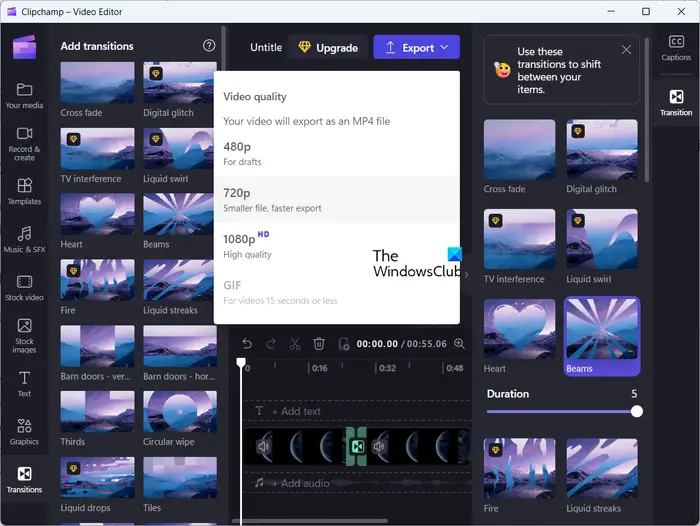Click the 0:32 mark on ruler
Image resolution: width=700 pixels, height=526 pixels.
click(x=387, y=368)
